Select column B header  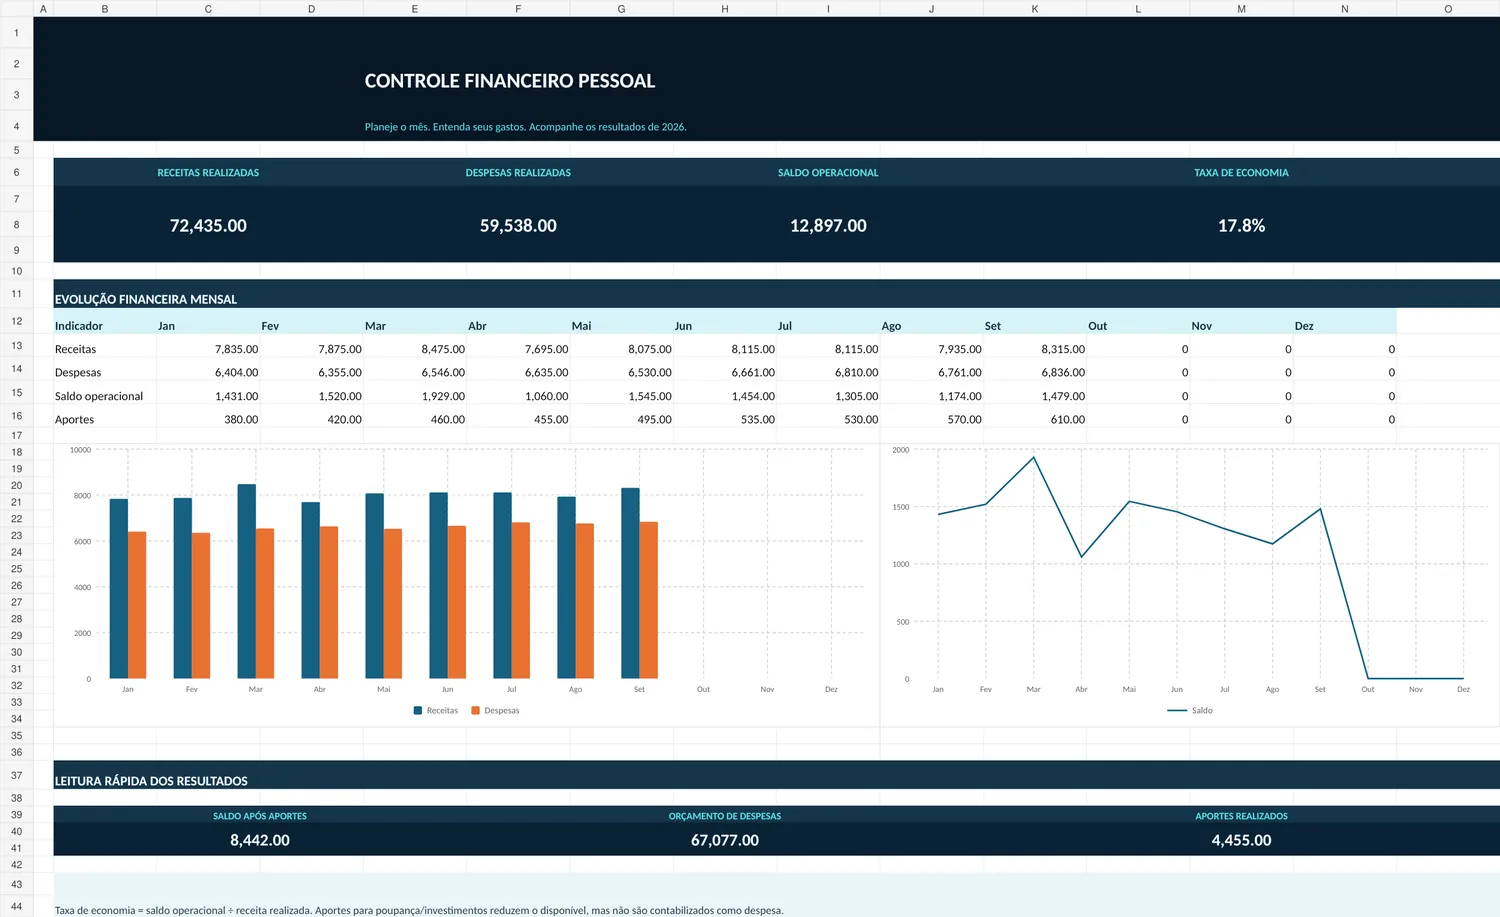[105, 9]
